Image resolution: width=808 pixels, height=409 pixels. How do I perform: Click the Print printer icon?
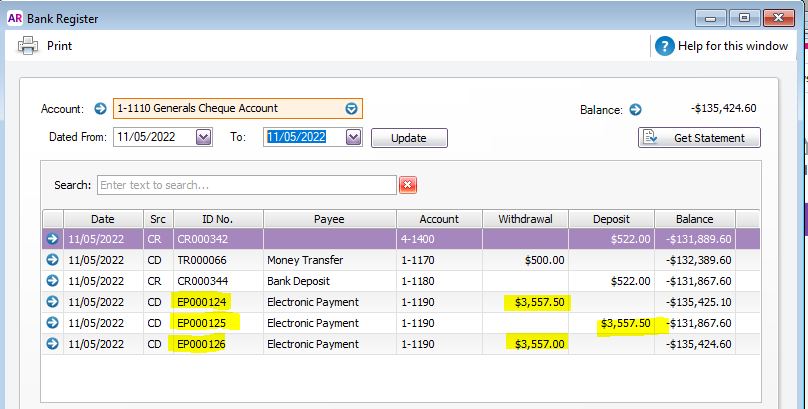[28, 45]
